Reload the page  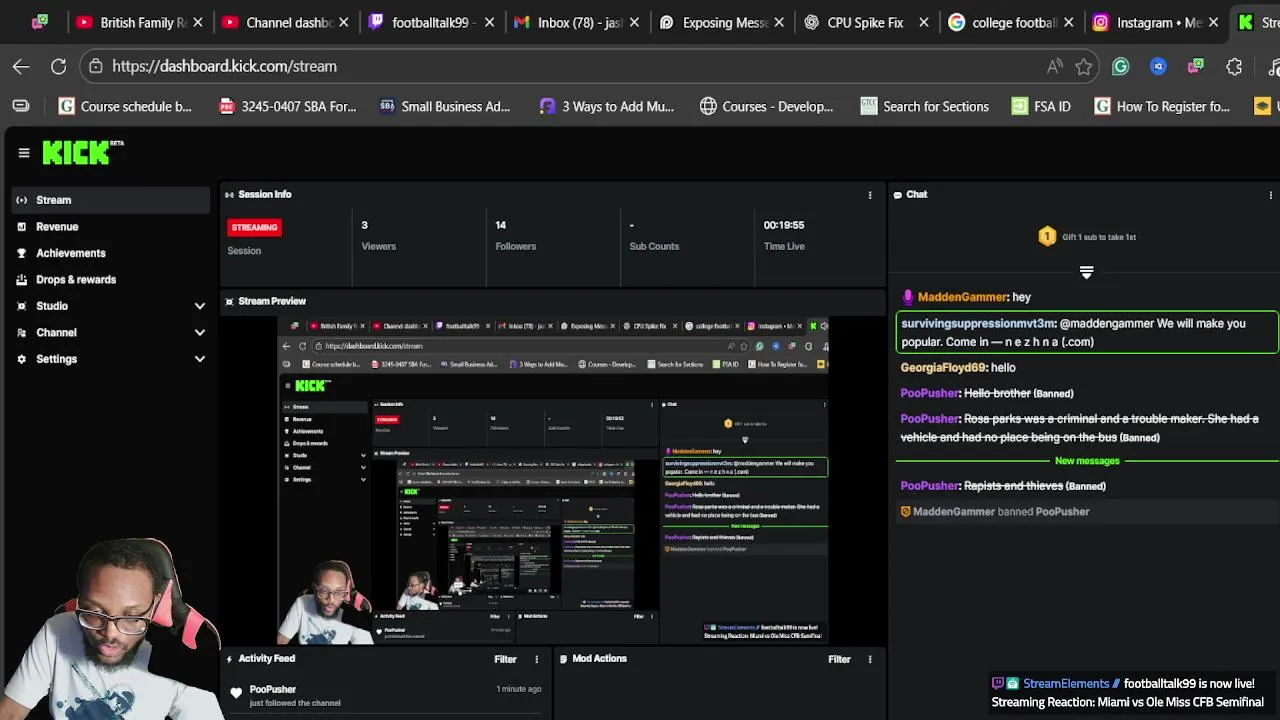59,66
